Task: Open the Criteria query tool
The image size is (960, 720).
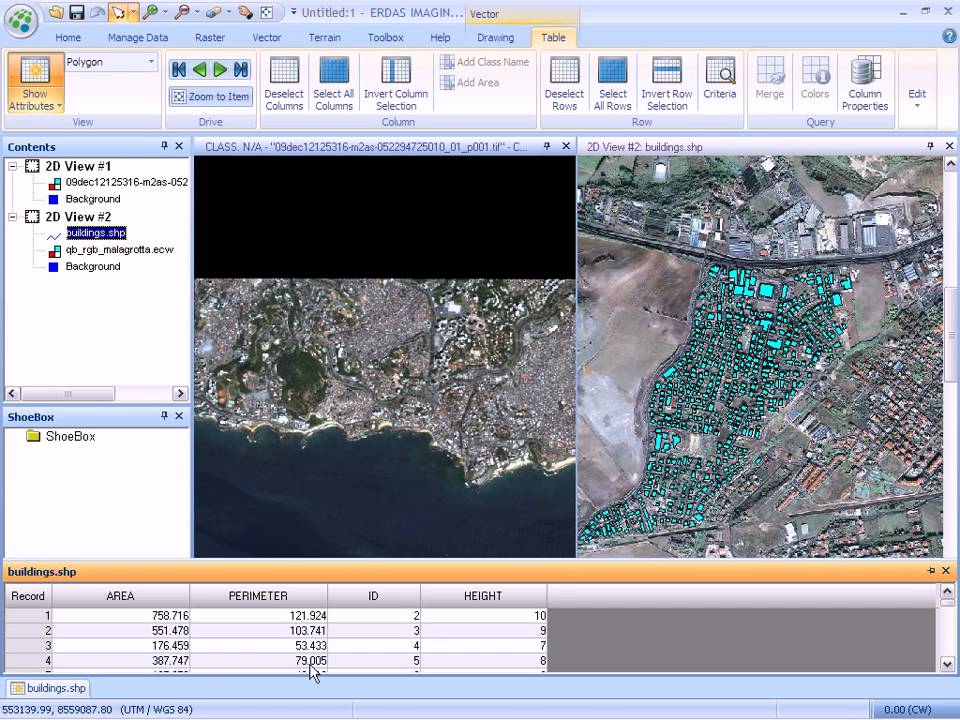Action: tap(720, 78)
